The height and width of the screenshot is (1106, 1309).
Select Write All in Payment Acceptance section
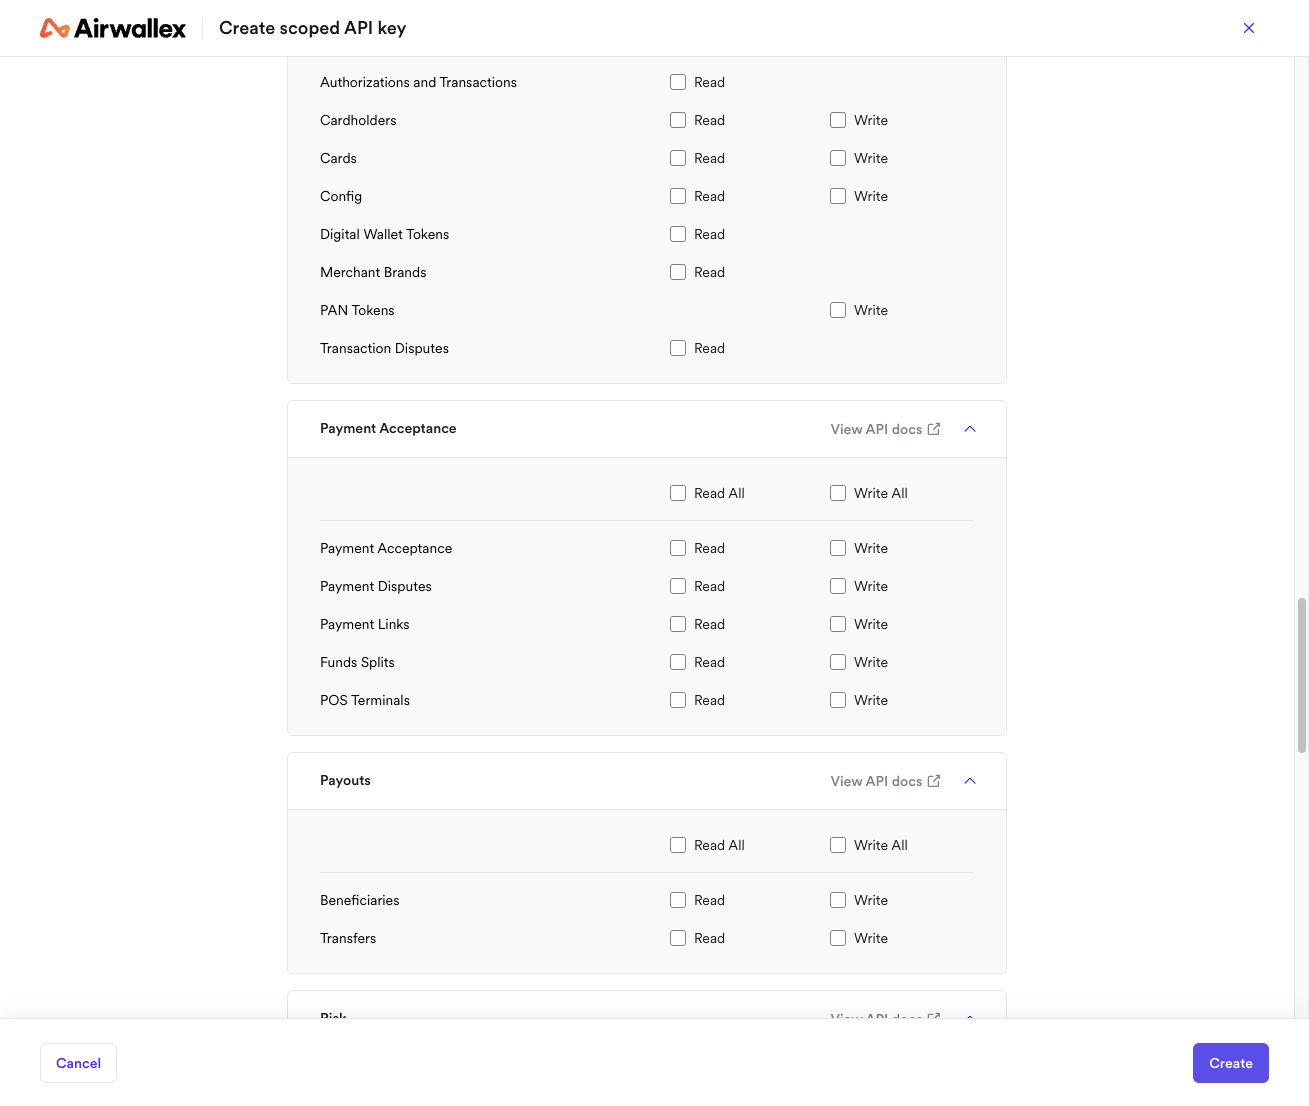[x=838, y=493]
